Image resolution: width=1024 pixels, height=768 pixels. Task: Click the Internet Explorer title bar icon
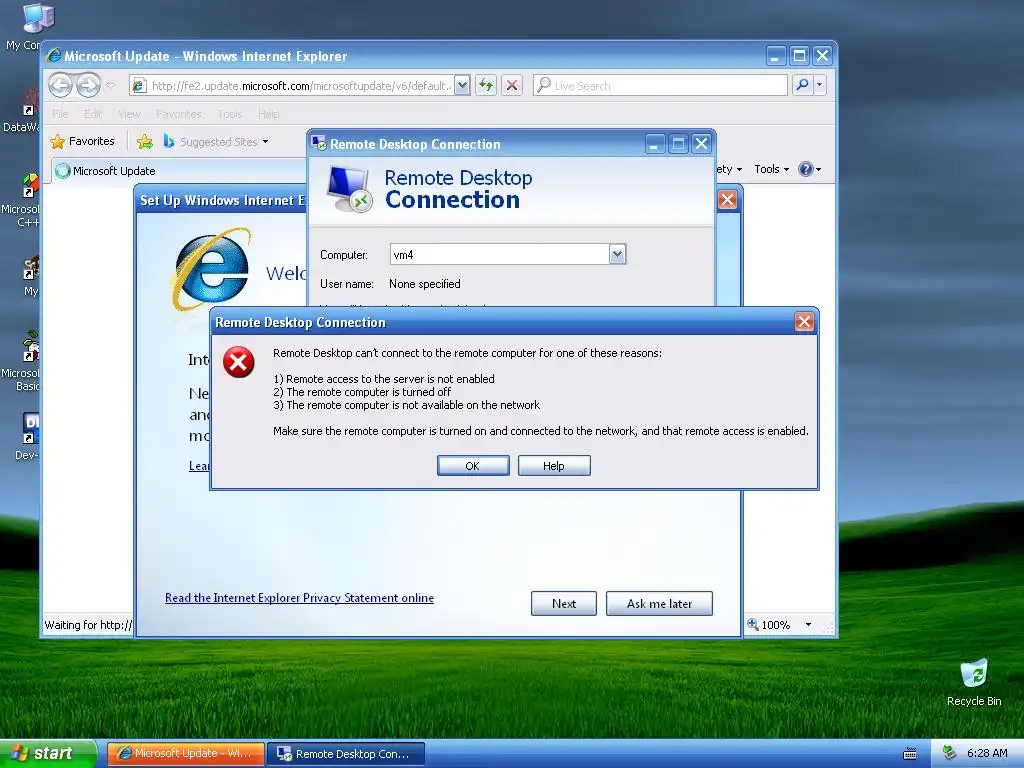(x=54, y=56)
